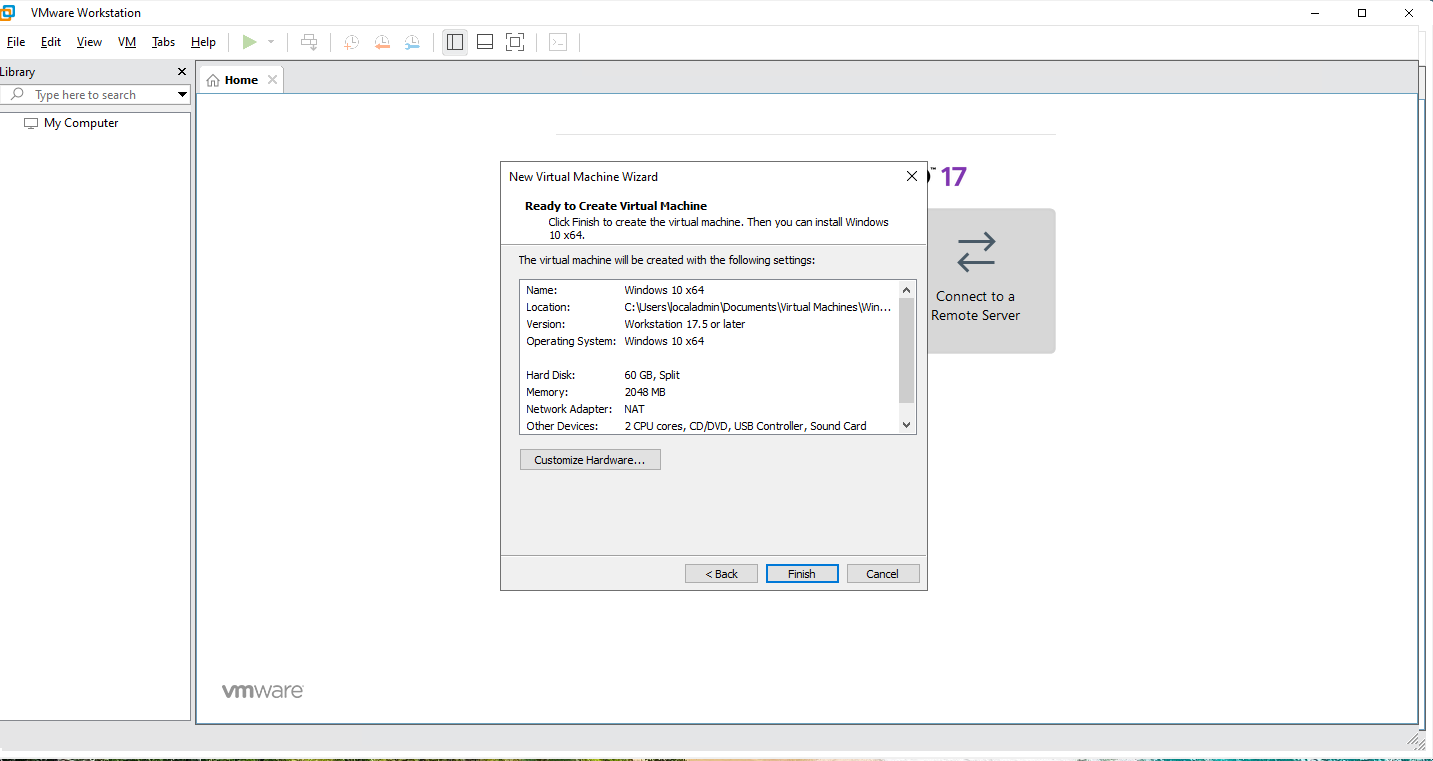Toggle the thumbnail bar view icon

pyautogui.click(x=485, y=42)
